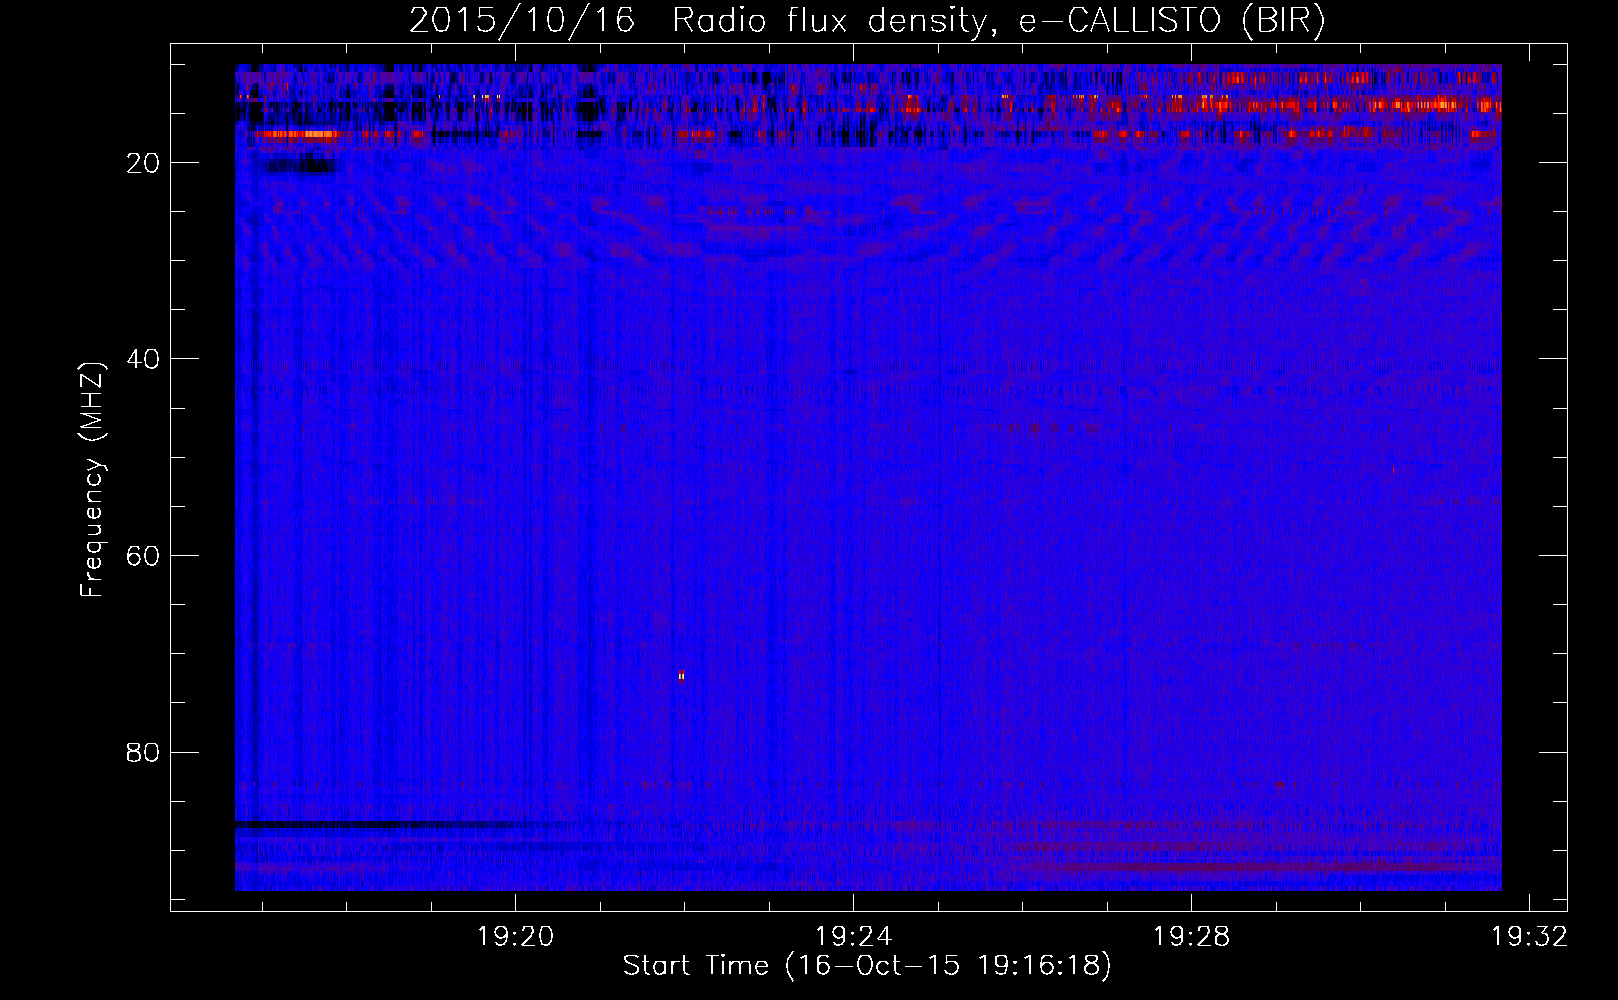Click the bright yellow spike near 72 MHz

[681, 676]
